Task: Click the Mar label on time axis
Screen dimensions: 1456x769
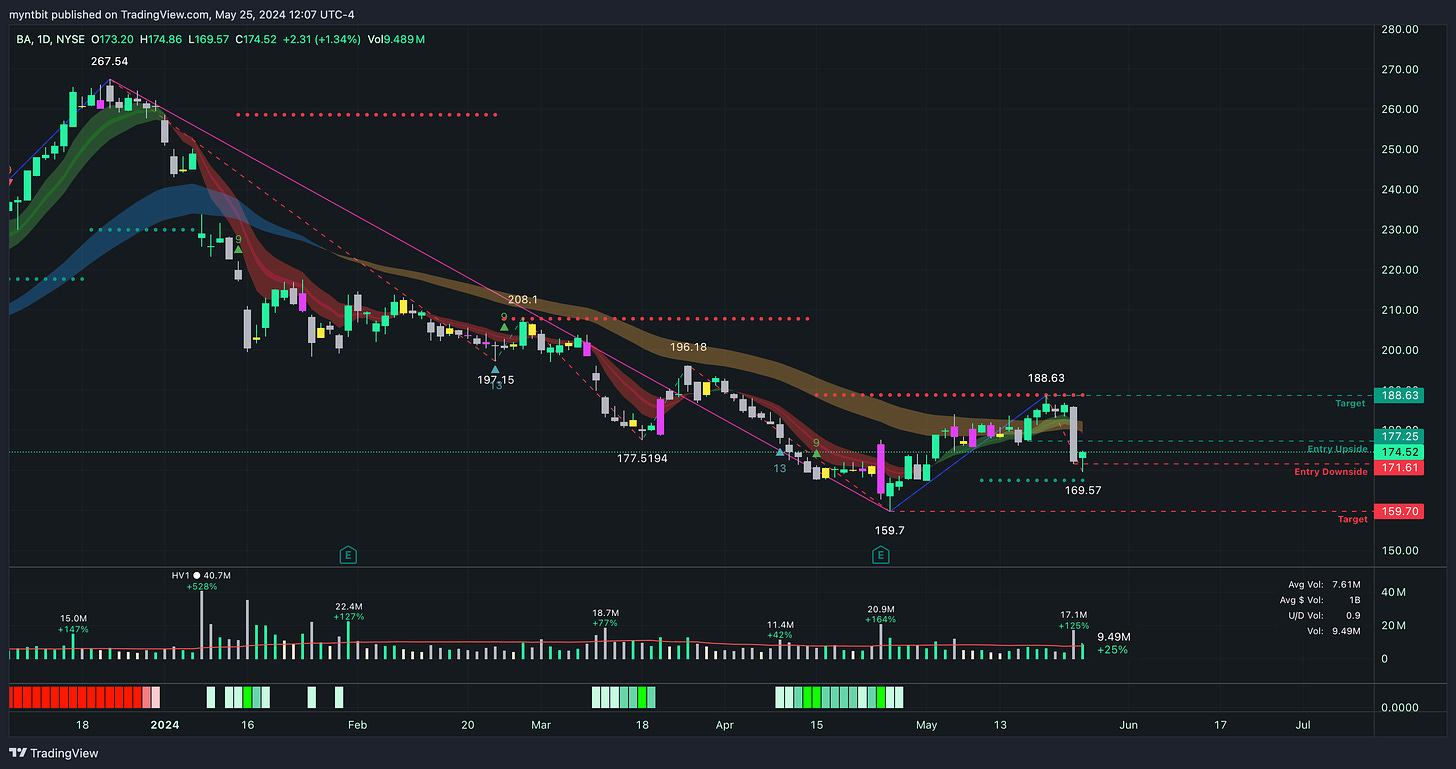Action: (x=541, y=725)
